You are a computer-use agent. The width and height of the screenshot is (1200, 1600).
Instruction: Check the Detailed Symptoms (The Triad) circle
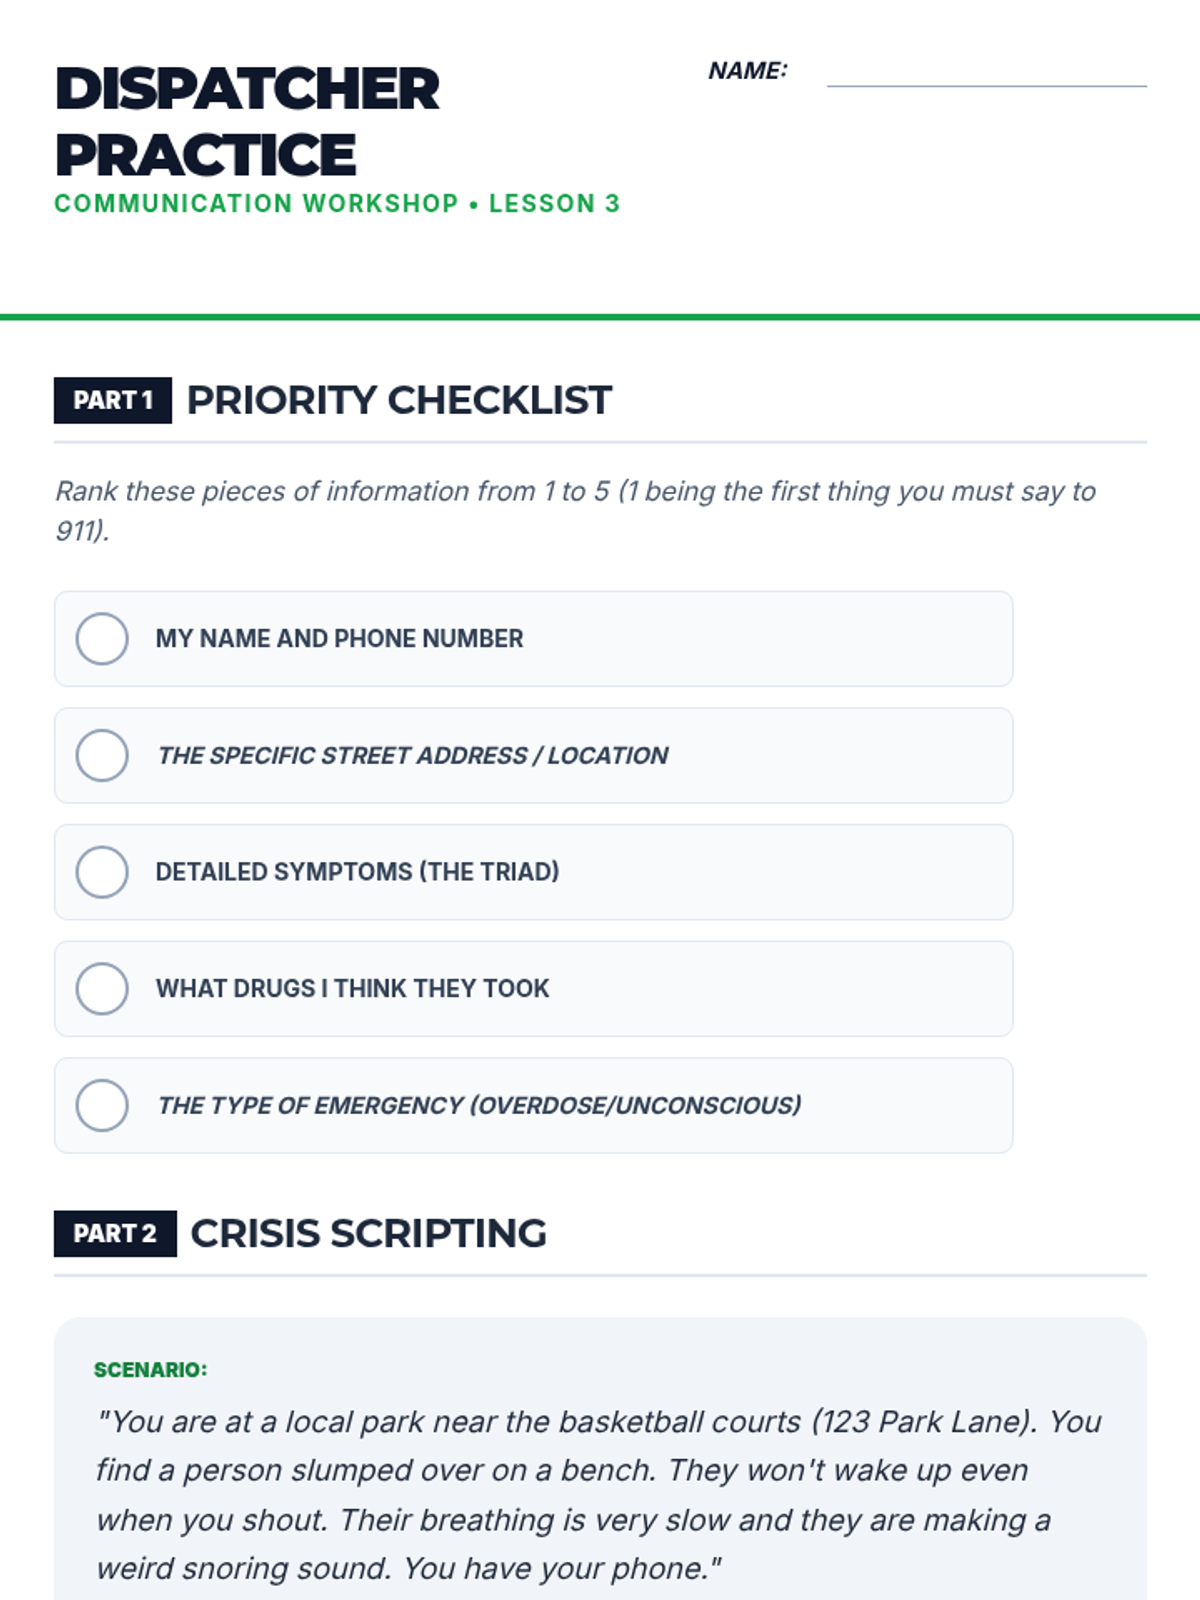(102, 872)
